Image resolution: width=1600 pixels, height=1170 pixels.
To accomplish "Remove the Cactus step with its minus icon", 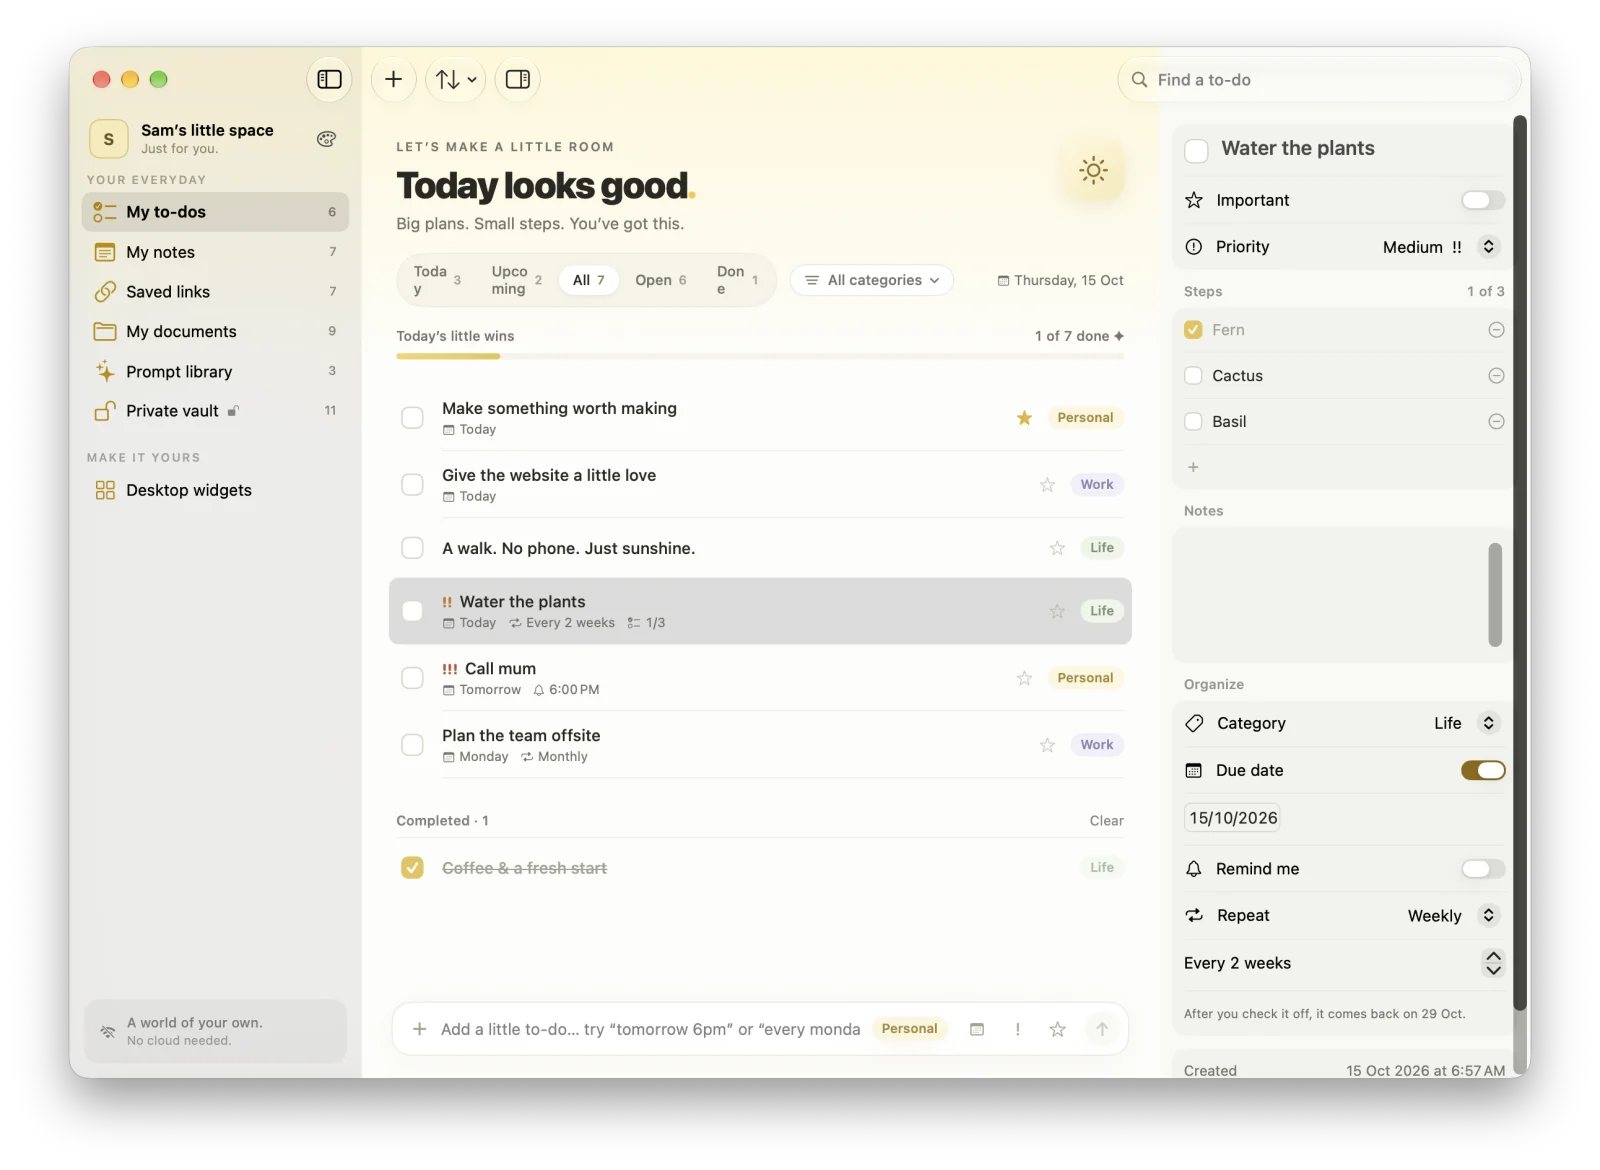I will pyautogui.click(x=1496, y=376).
